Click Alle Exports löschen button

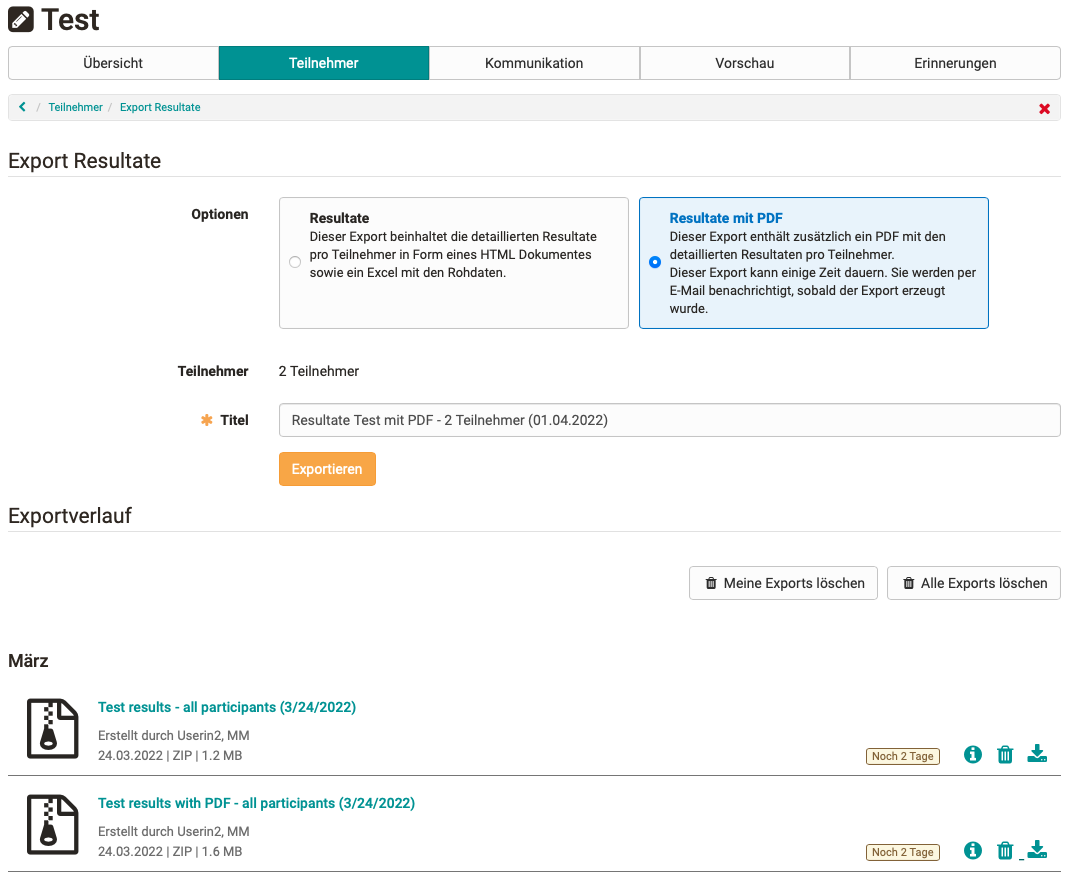click(x=973, y=583)
